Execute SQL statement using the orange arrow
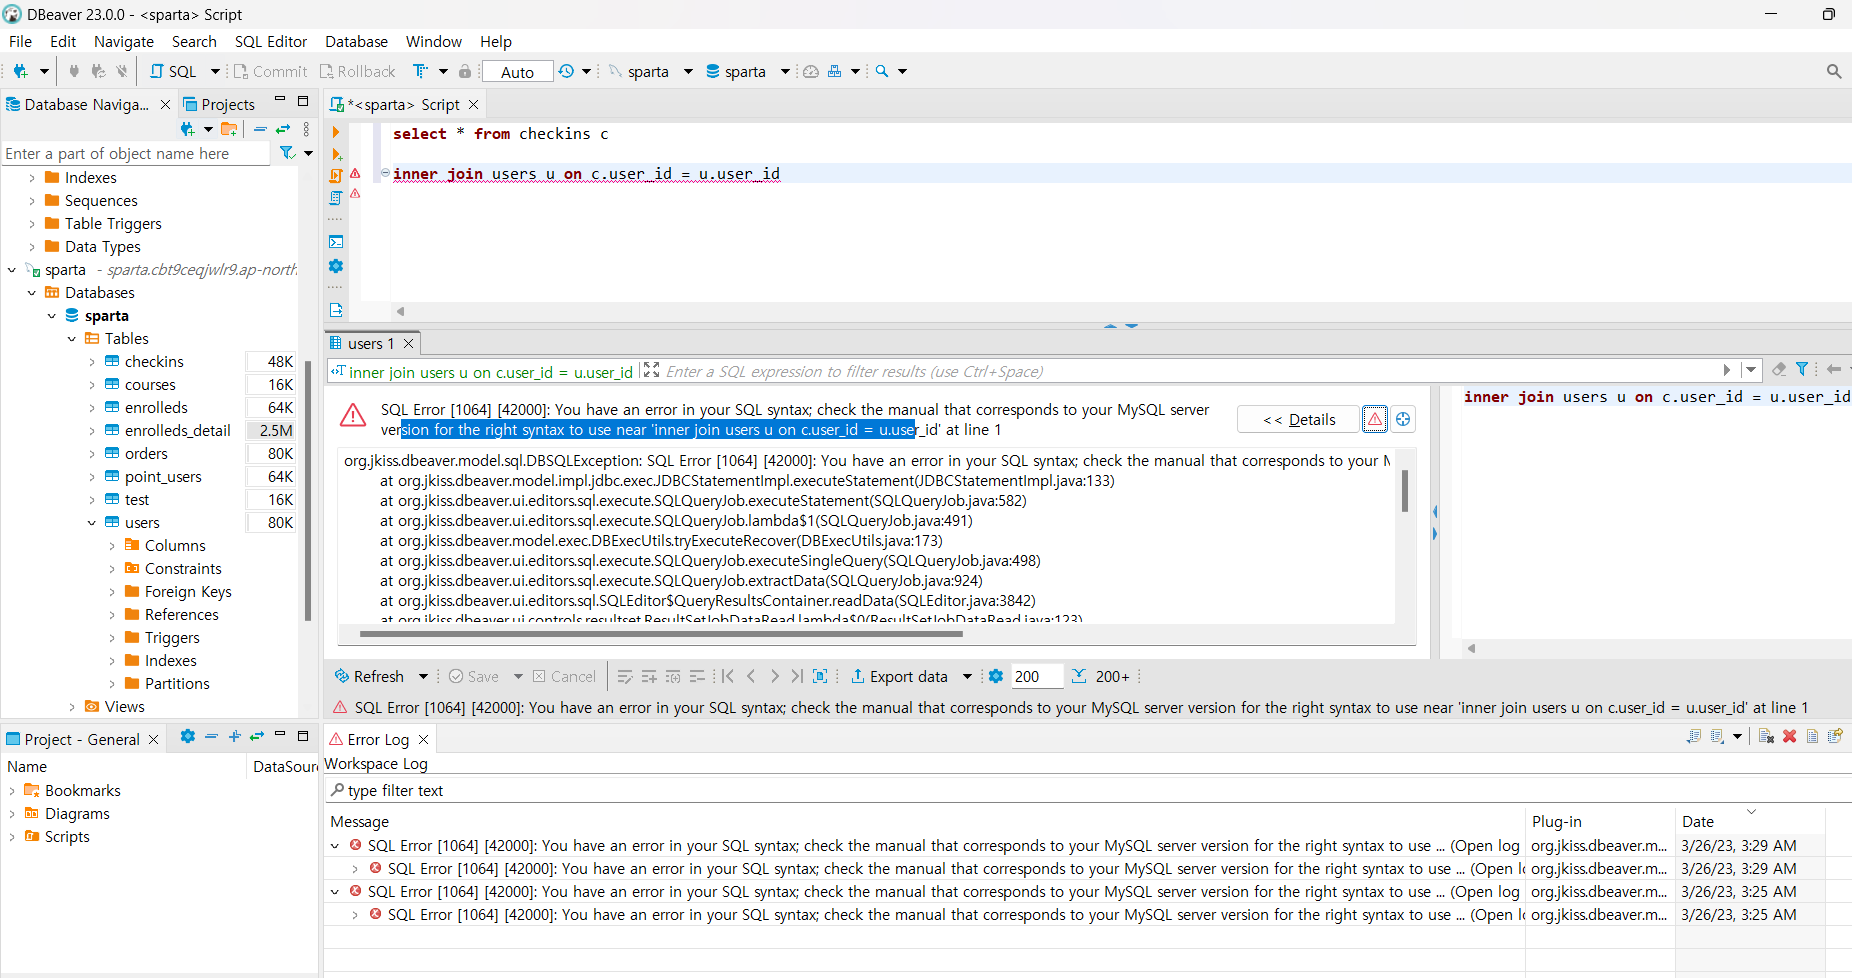 [x=336, y=132]
